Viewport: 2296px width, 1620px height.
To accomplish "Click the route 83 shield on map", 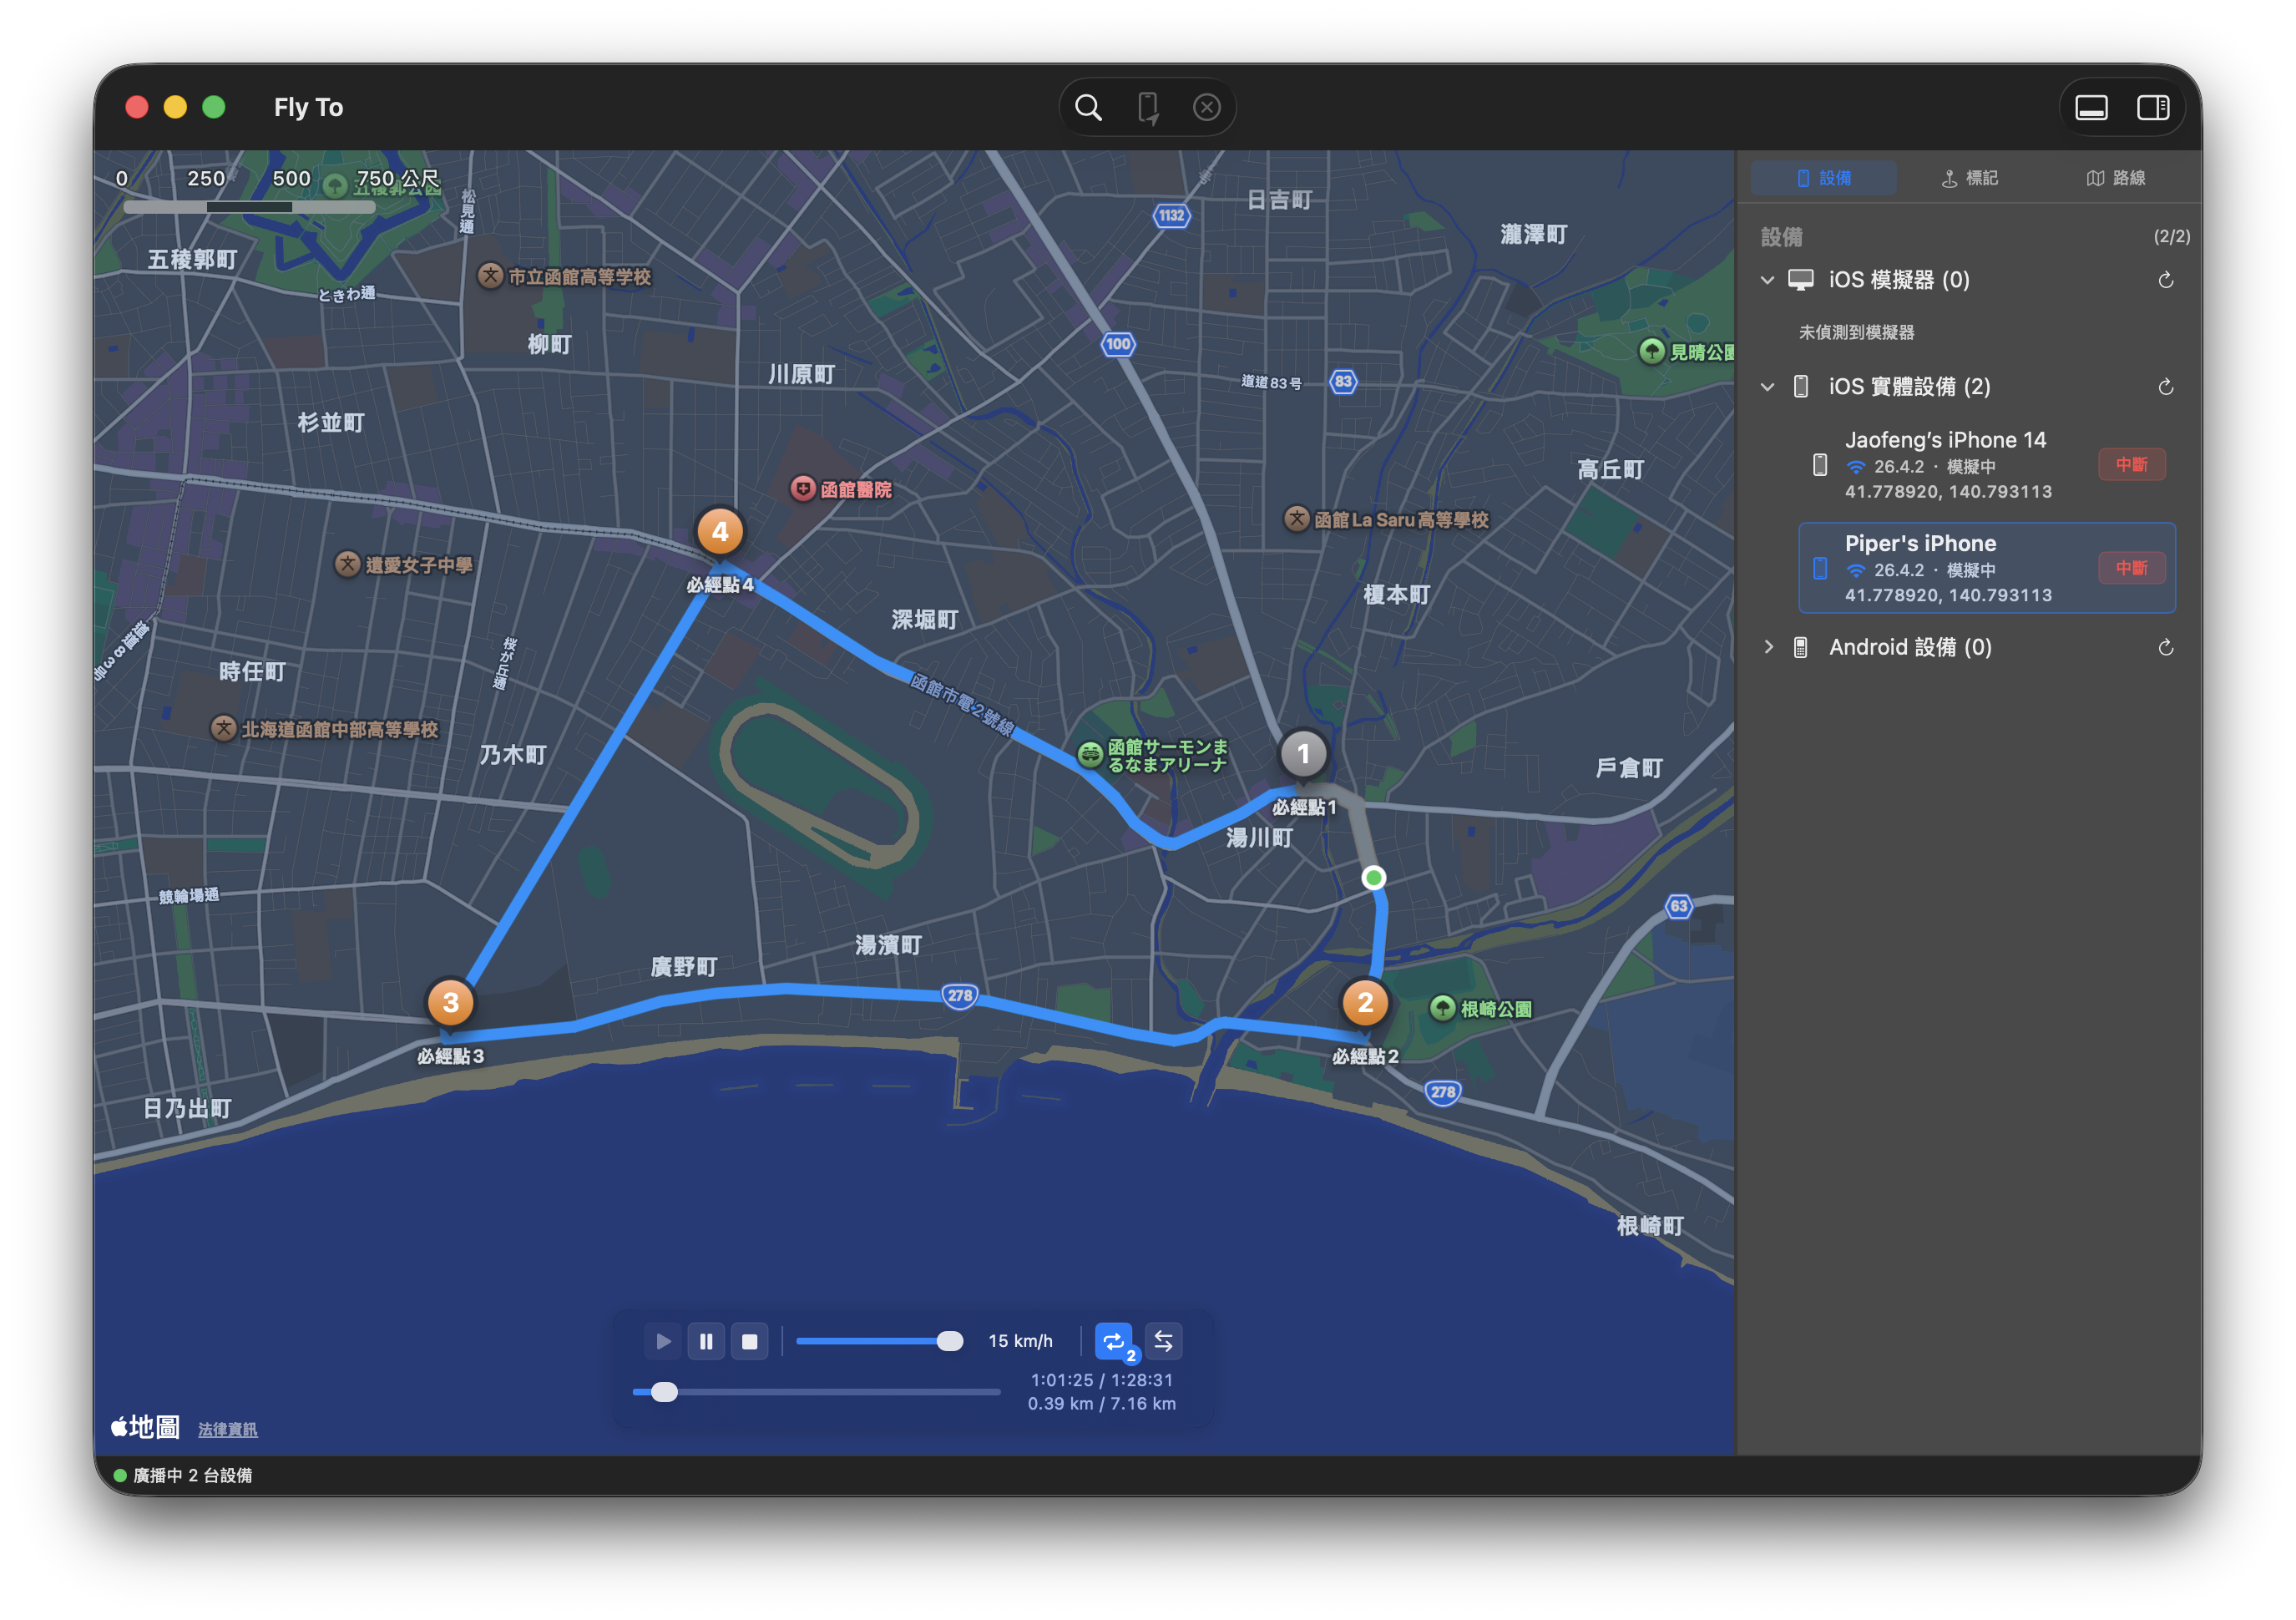I will click(x=1343, y=381).
